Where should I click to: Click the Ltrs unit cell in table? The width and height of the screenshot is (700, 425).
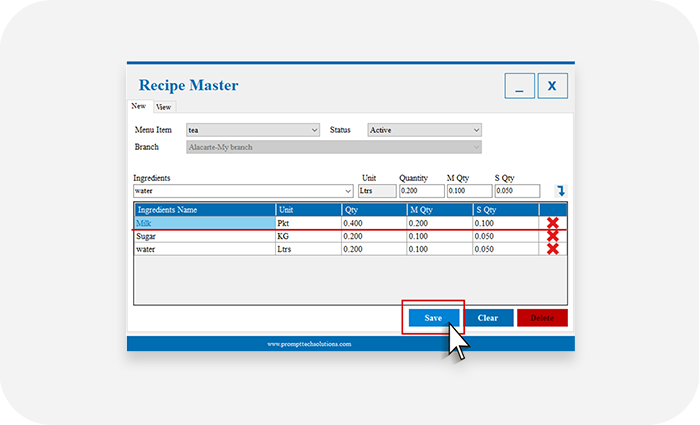pyautogui.click(x=308, y=249)
